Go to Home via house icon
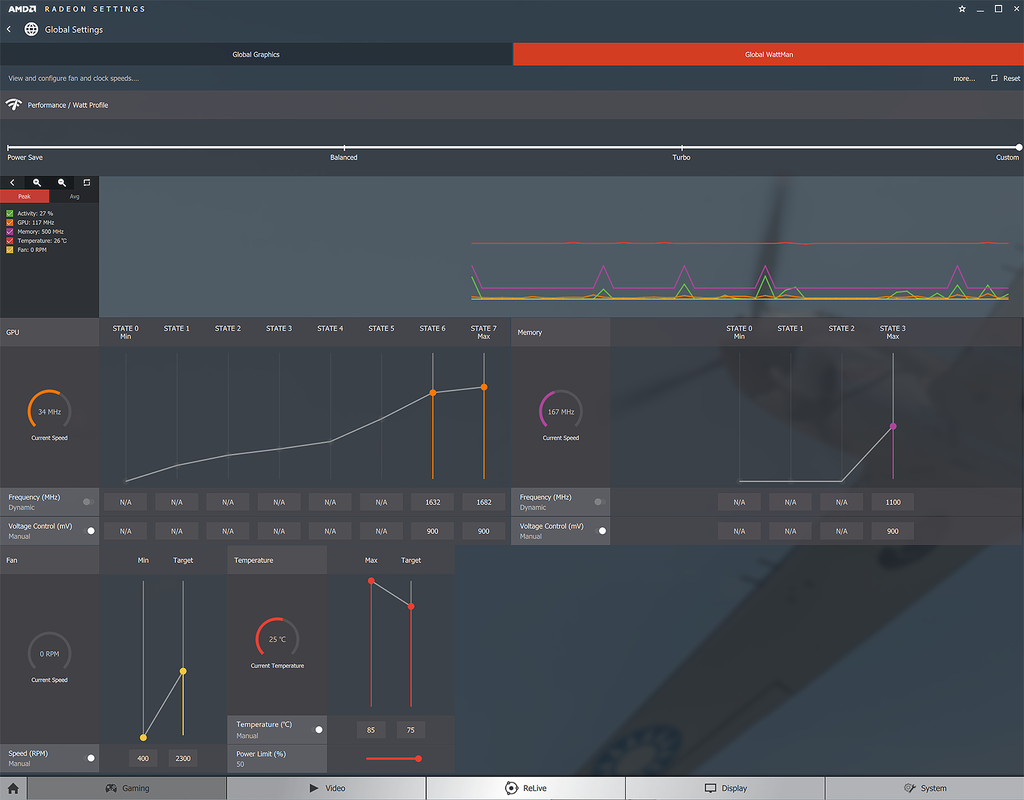 click(x=13, y=788)
